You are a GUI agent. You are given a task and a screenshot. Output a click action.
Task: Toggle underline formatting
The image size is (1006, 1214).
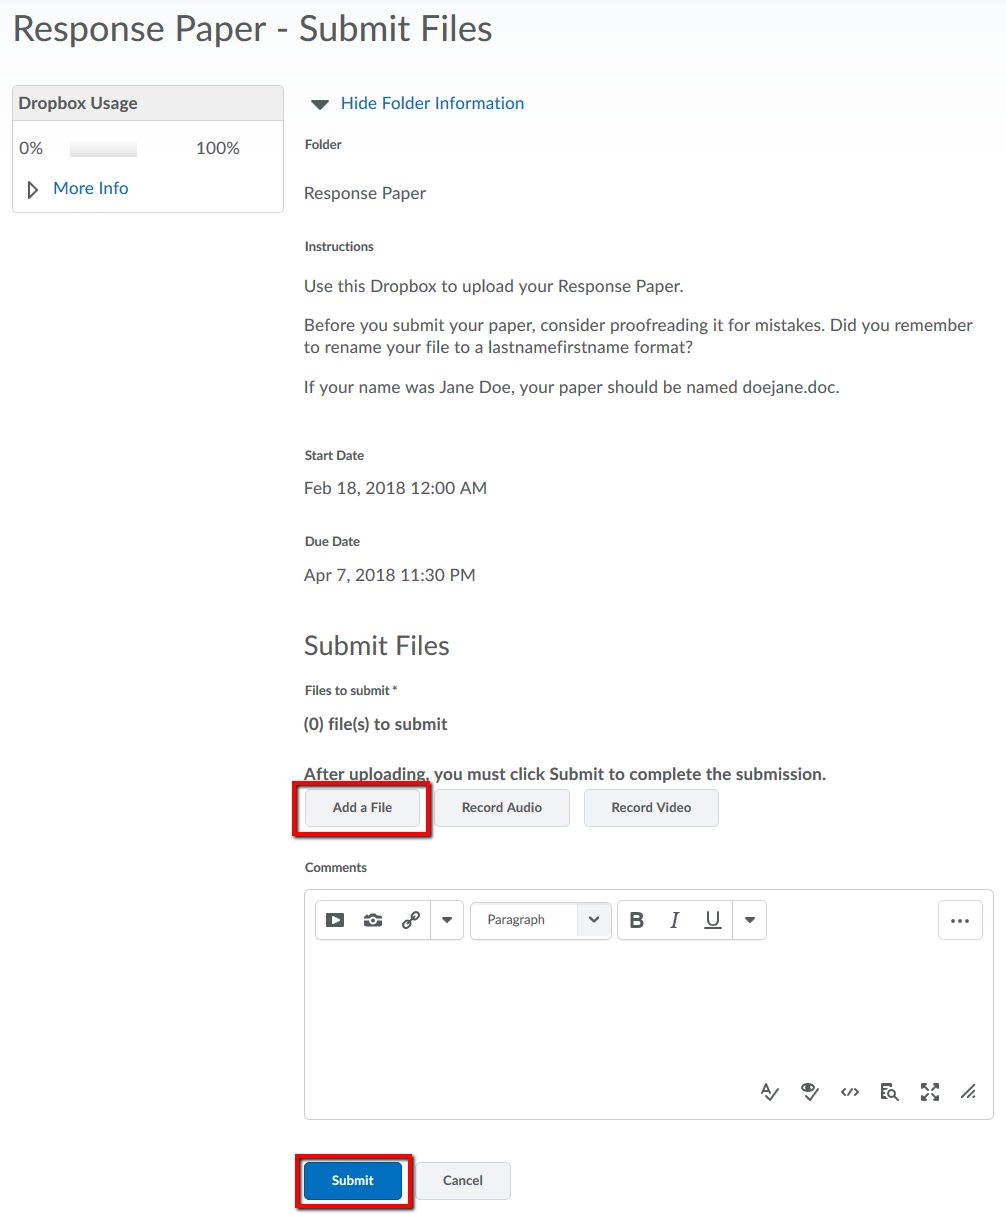point(713,920)
